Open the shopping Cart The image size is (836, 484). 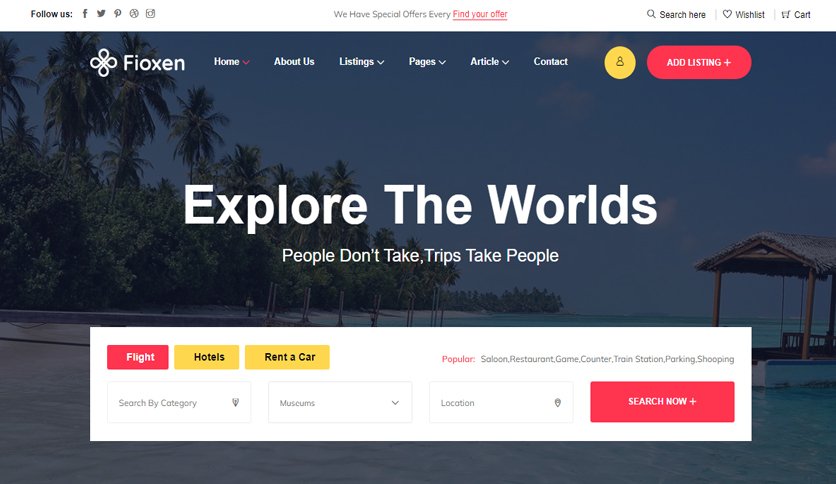(795, 14)
